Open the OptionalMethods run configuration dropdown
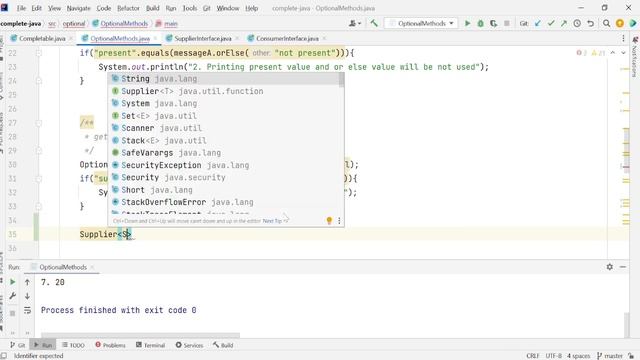Image resolution: width=640 pixels, height=360 pixels. [422, 24]
